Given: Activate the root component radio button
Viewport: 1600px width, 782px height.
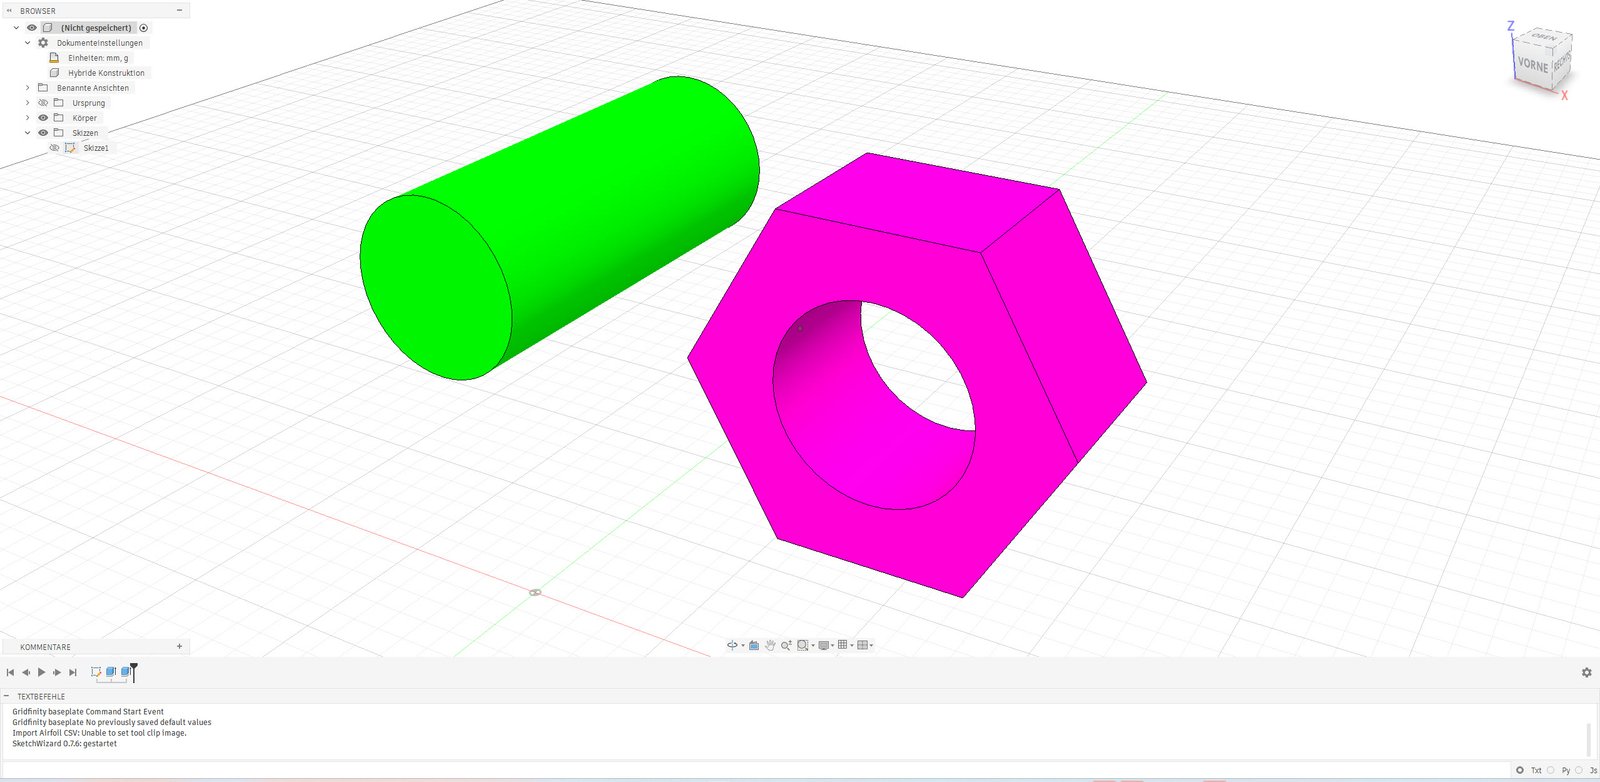Looking at the screenshot, I should tap(143, 28).
